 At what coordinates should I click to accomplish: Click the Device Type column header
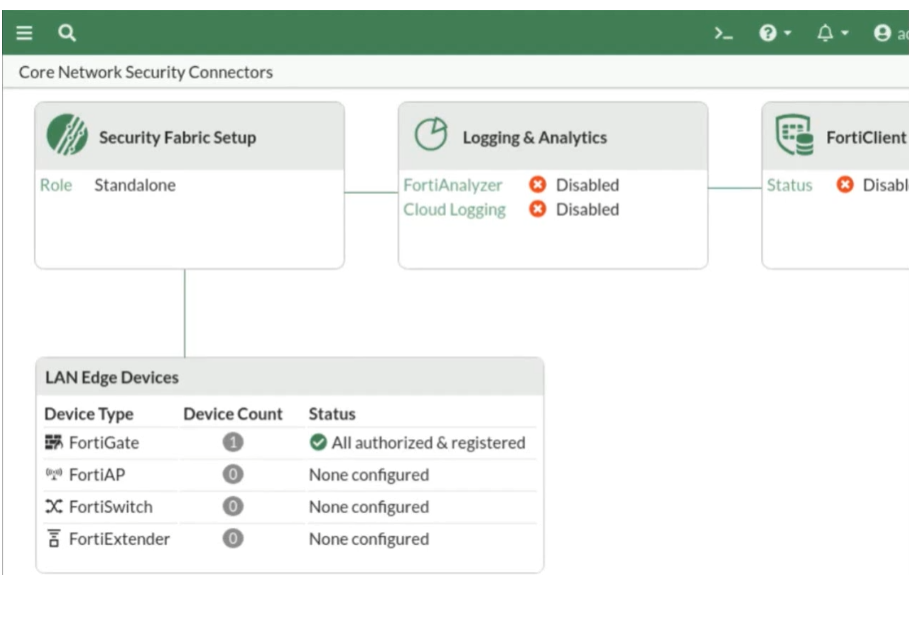point(89,414)
